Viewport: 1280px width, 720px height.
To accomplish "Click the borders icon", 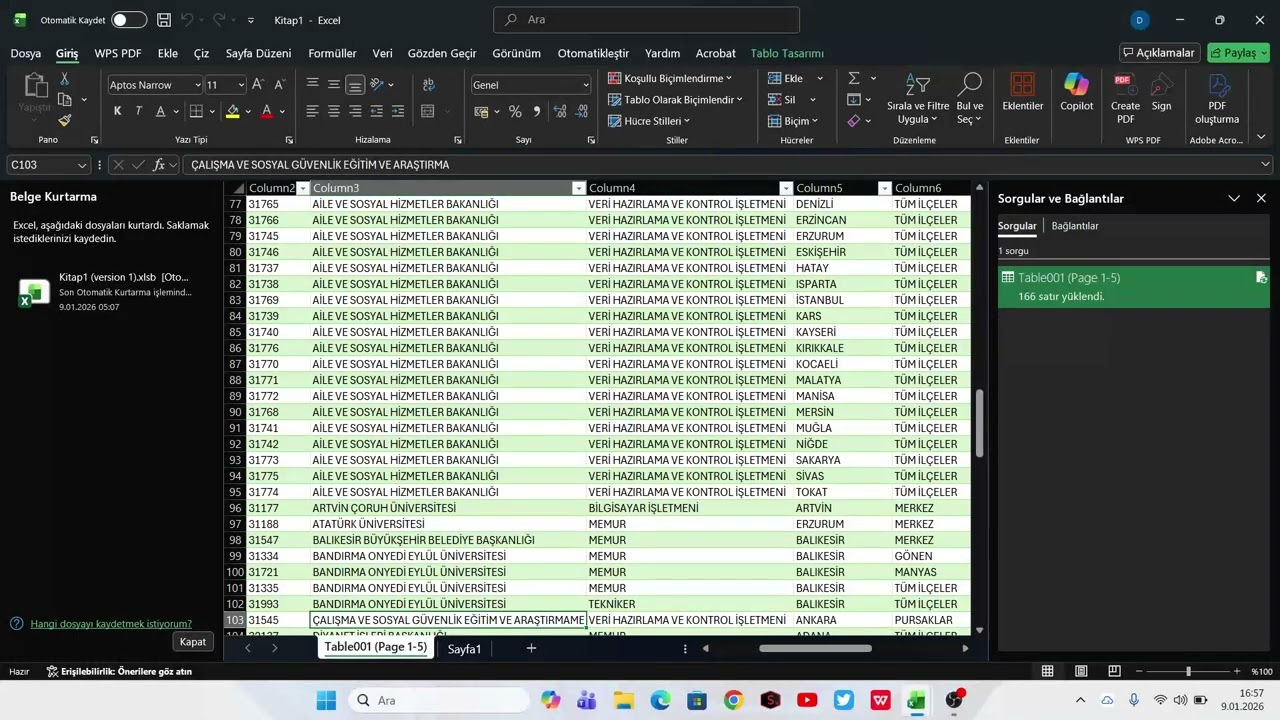I will click(197, 111).
